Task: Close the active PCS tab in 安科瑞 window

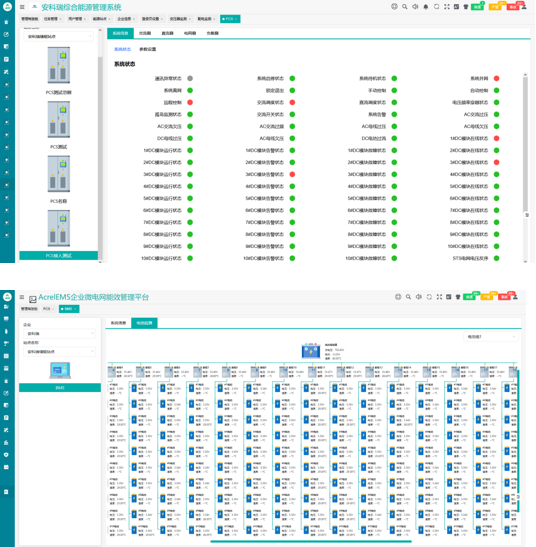Action: (x=237, y=19)
